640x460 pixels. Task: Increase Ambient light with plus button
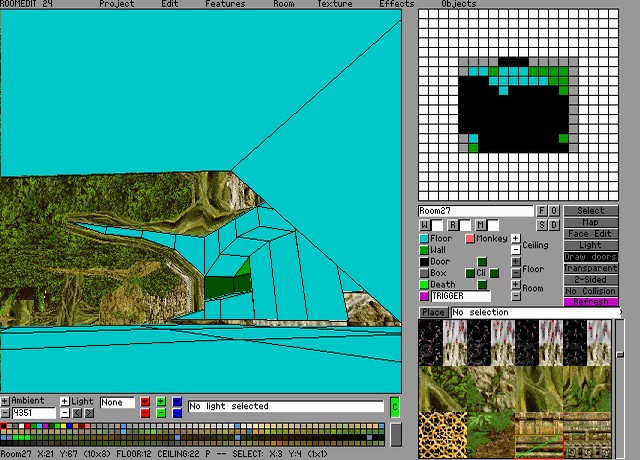[x=5, y=401]
